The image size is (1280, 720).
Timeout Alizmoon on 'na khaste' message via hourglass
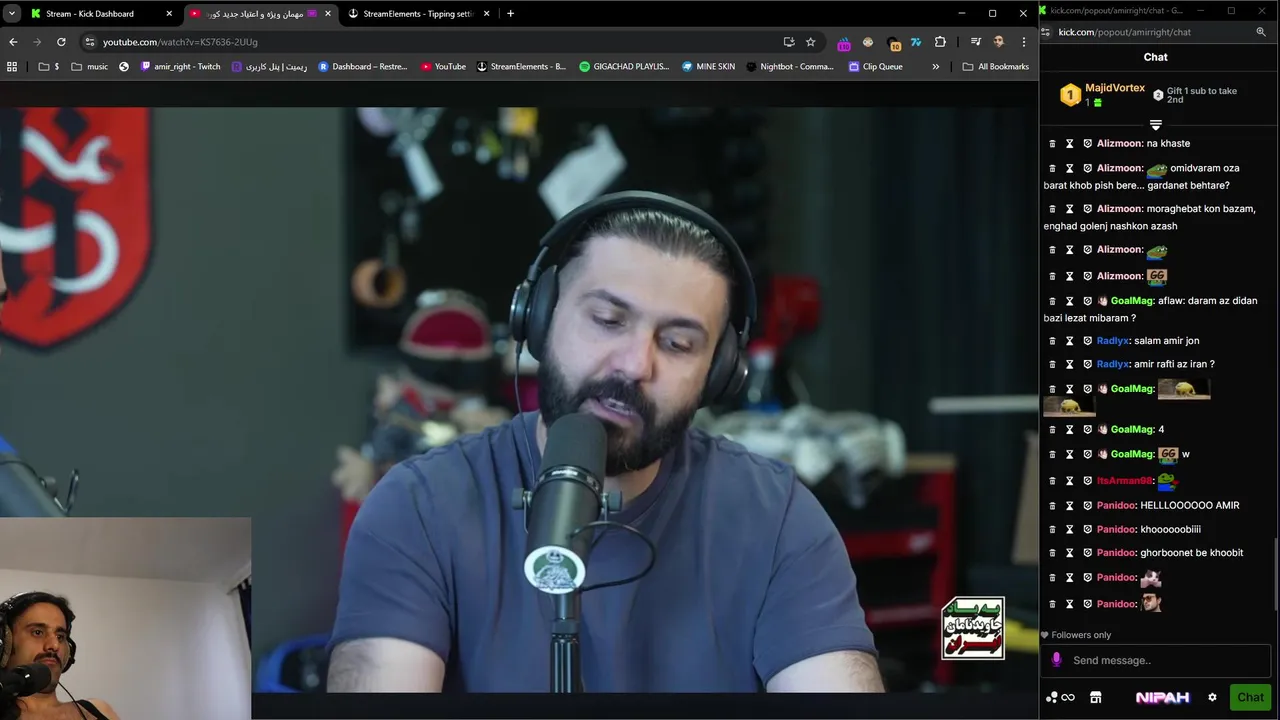click(x=1069, y=144)
